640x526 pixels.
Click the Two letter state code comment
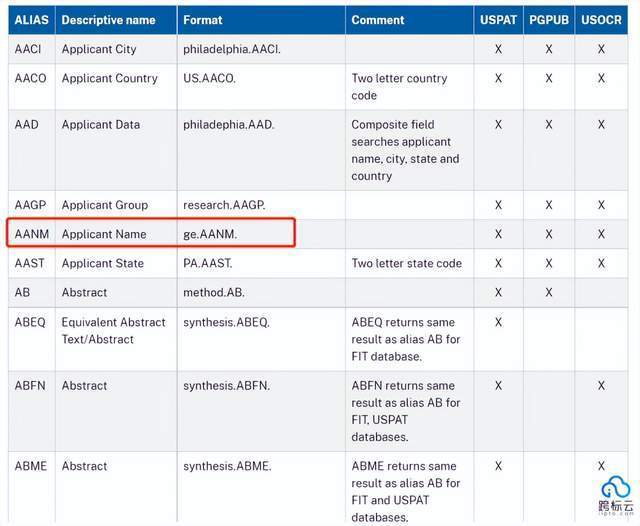pyautogui.click(x=407, y=263)
